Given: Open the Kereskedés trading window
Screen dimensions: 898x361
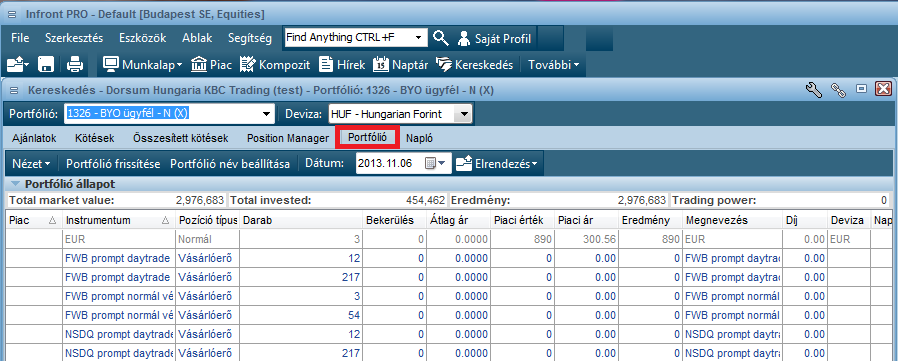Looking at the screenshot, I should (474, 65).
